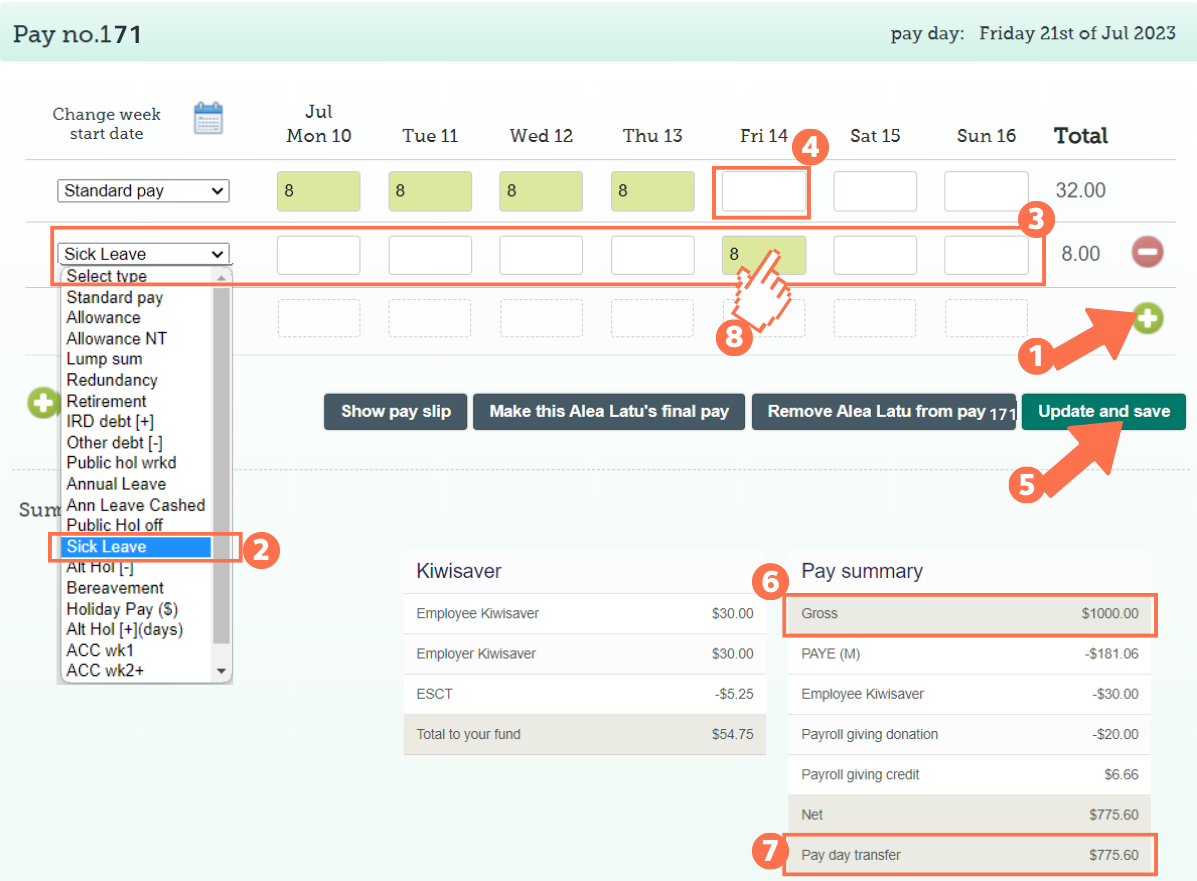Viewport: 1197px width, 881px height.
Task: Click the left-side green plus icon
Action: (42, 403)
